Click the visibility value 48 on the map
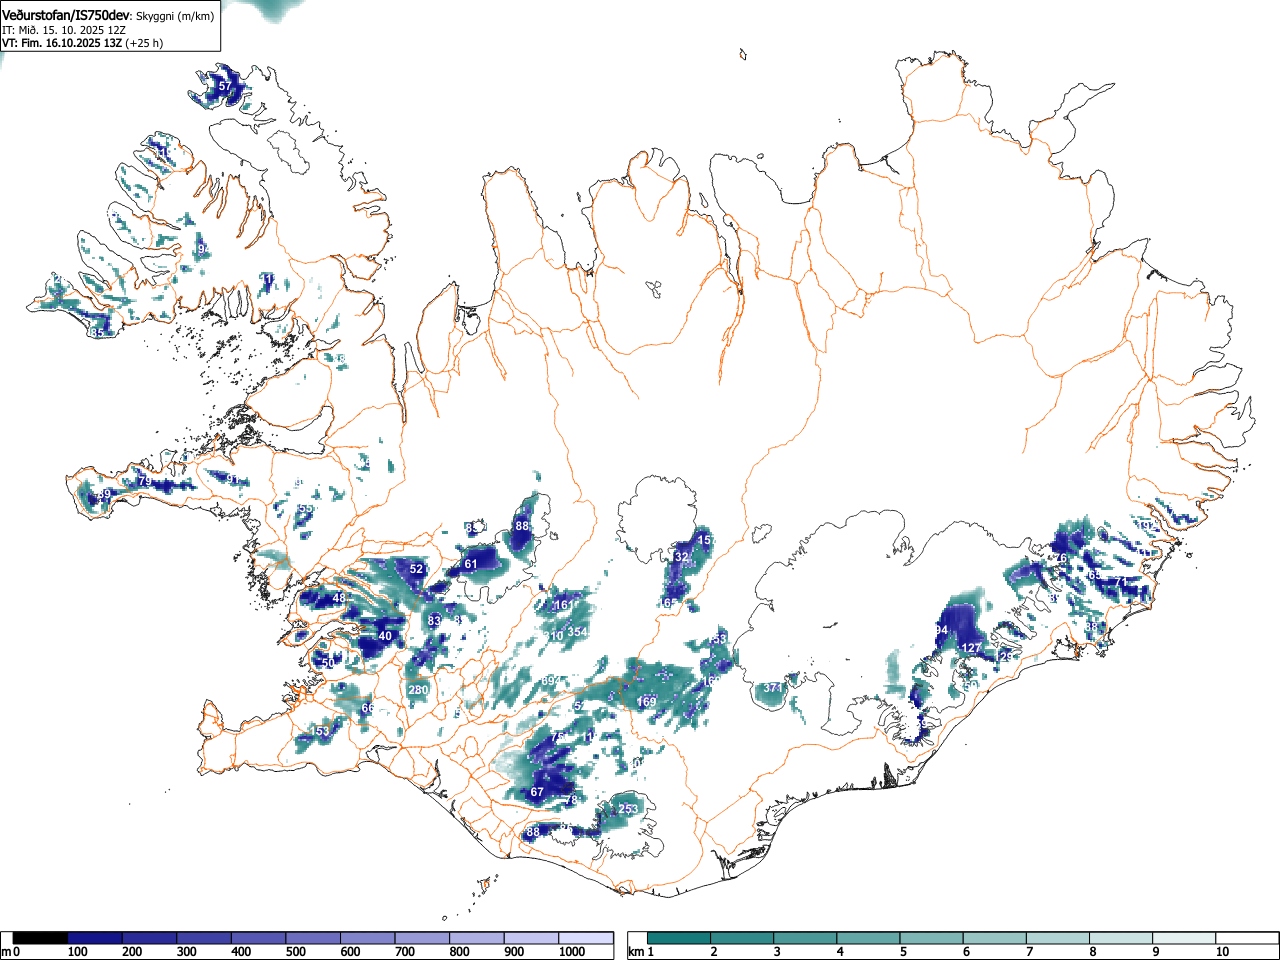This screenshot has width=1280, height=960. tap(339, 599)
